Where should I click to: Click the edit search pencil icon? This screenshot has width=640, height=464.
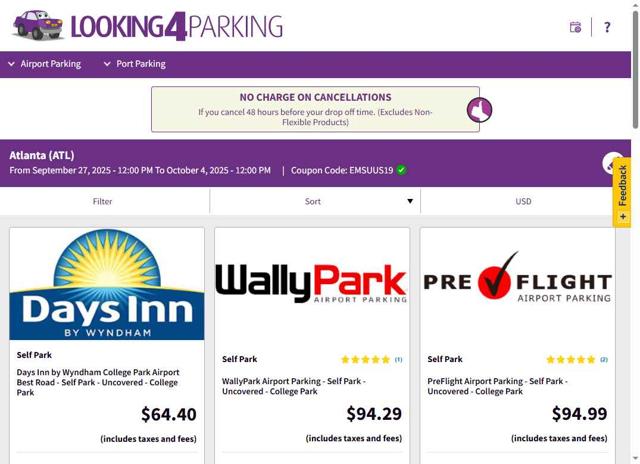pos(612,163)
